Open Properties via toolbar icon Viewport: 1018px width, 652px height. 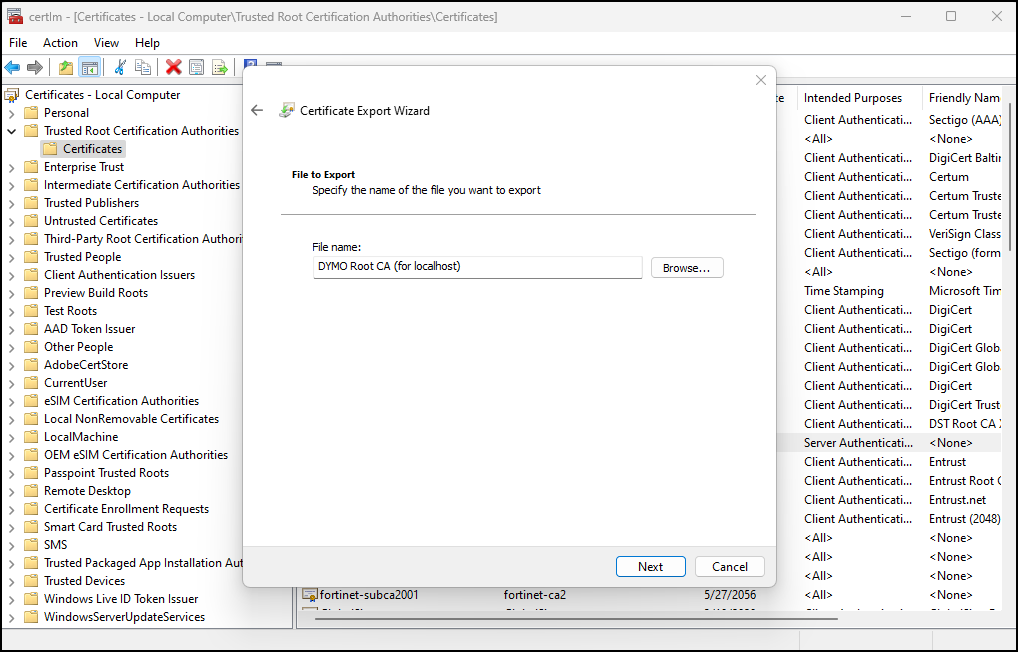(197, 67)
